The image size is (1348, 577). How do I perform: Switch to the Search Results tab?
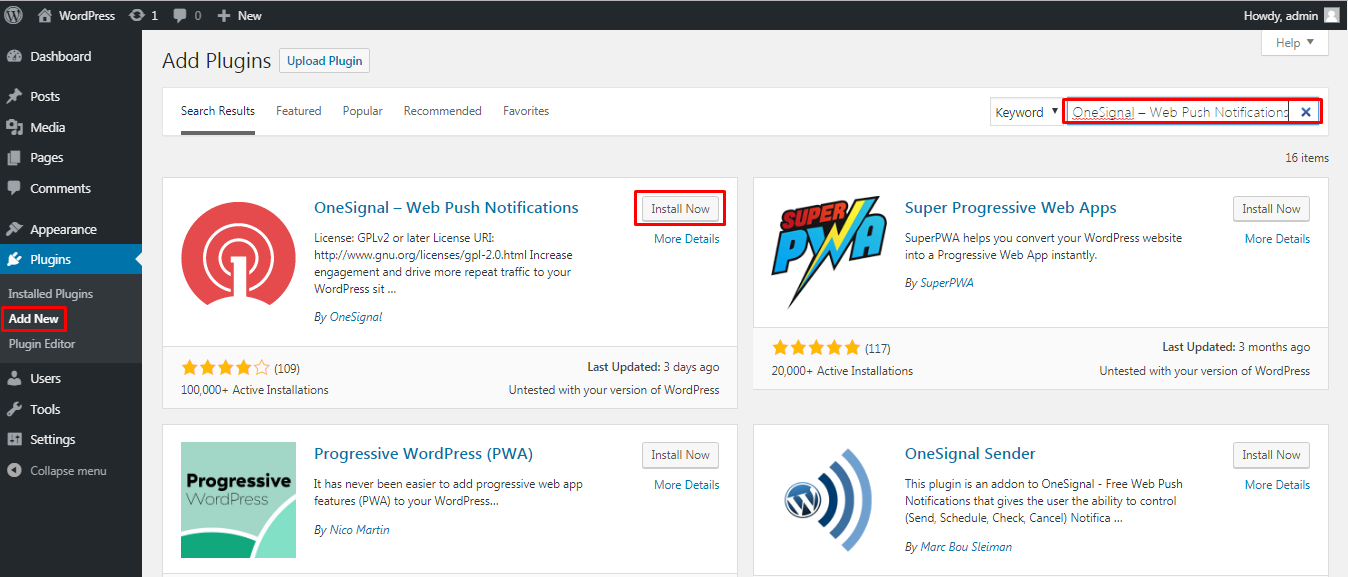218,111
